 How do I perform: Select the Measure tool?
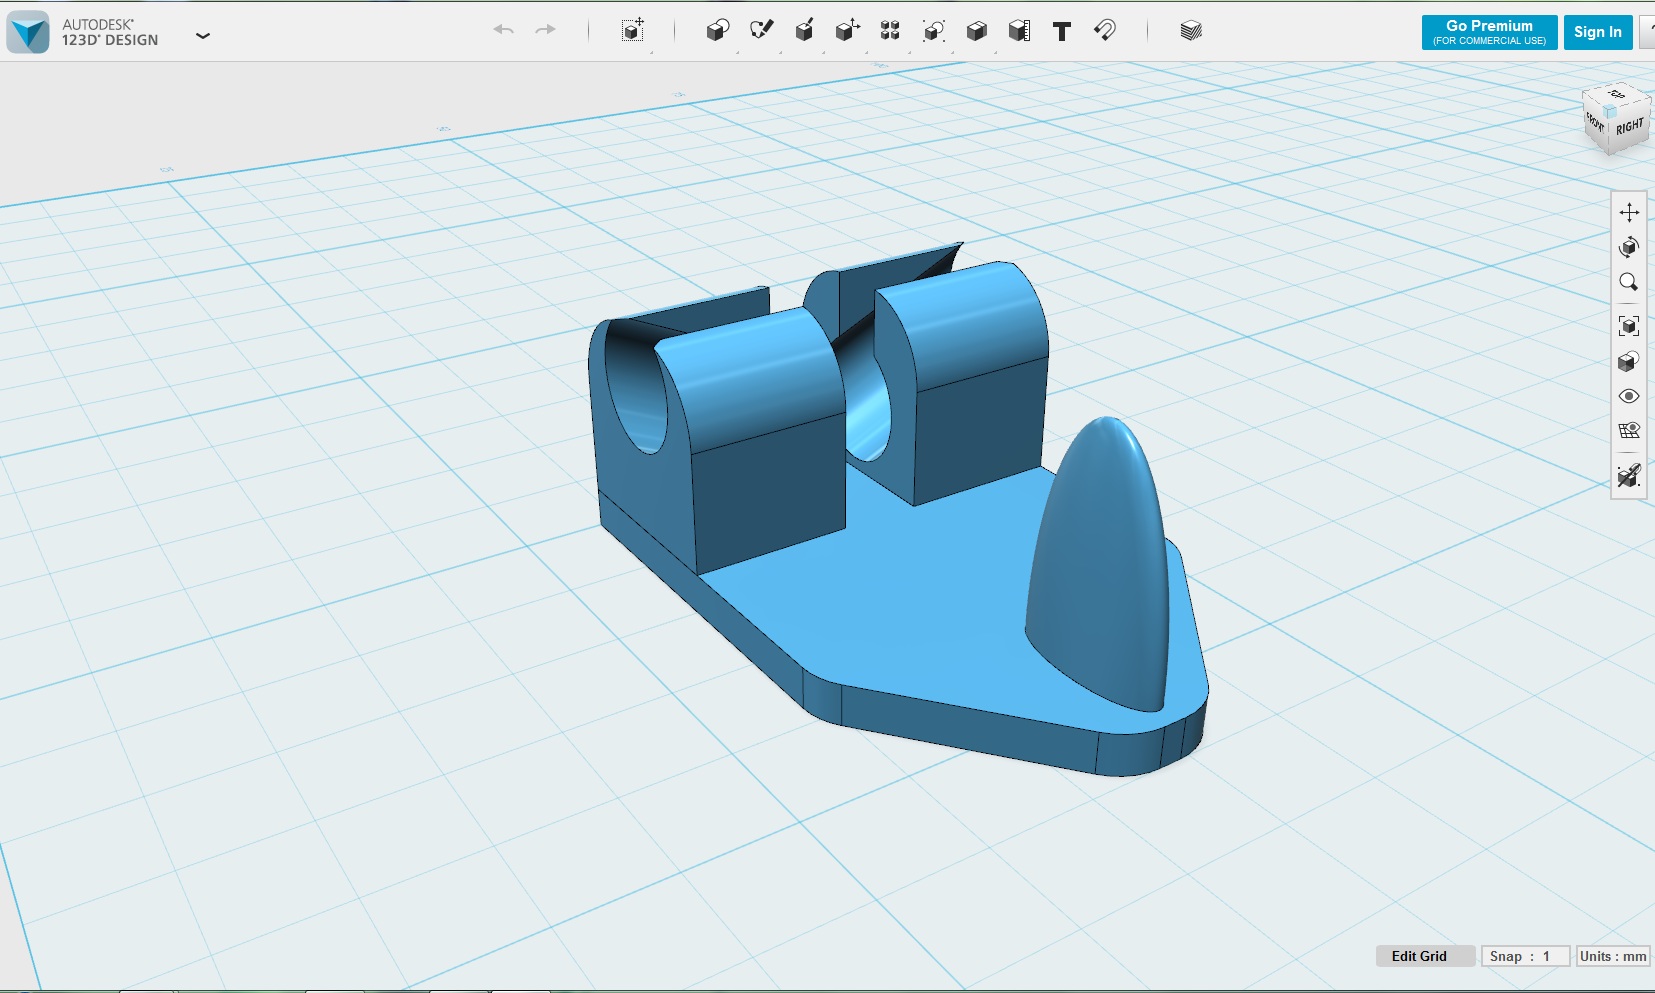(1019, 30)
